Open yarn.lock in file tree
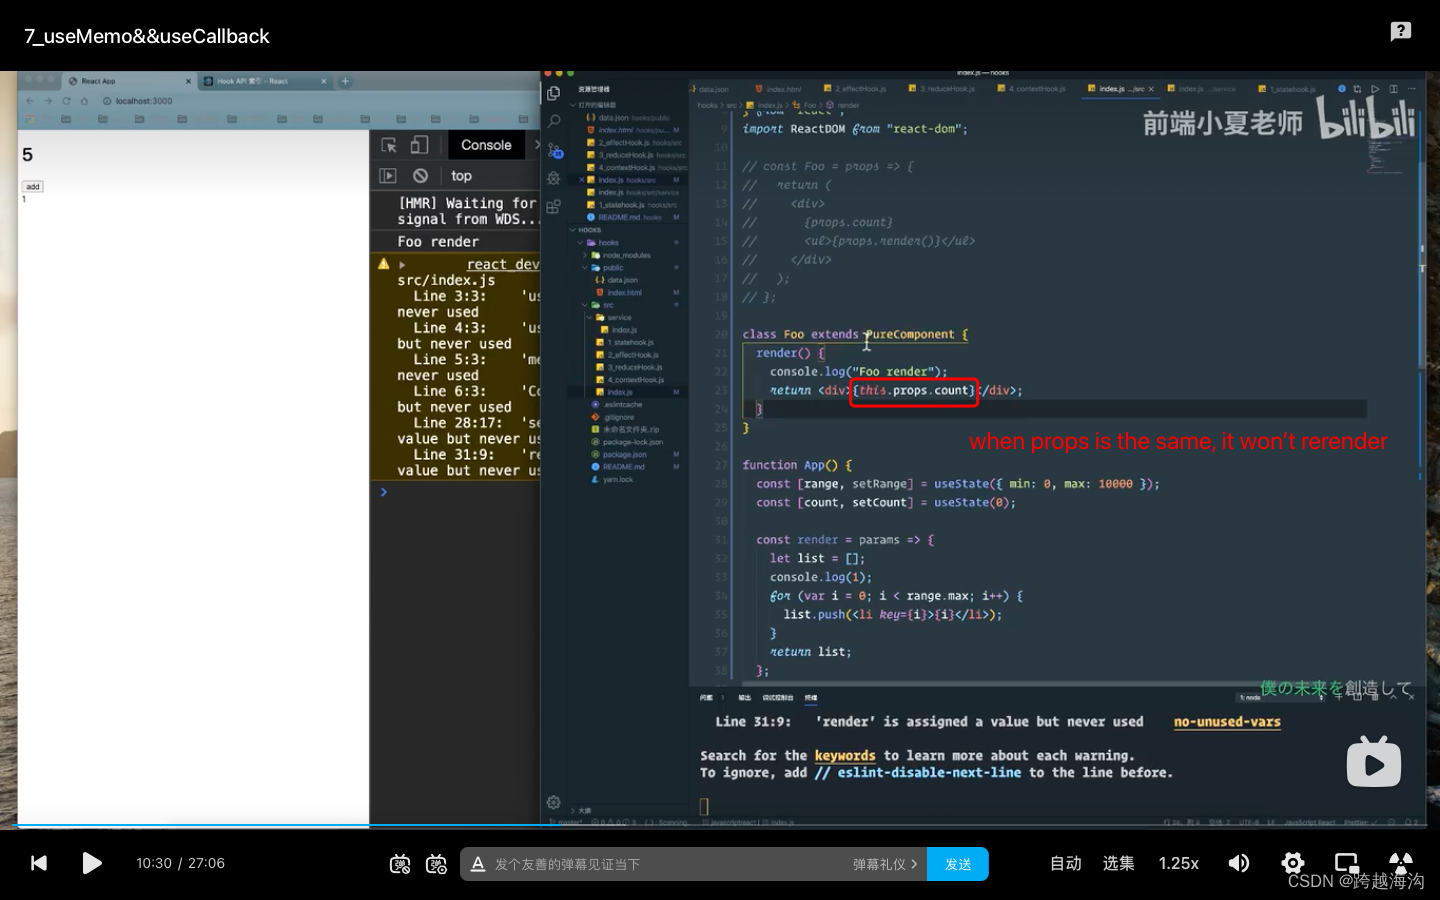The image size is (1440, 900). coord(617,479)
